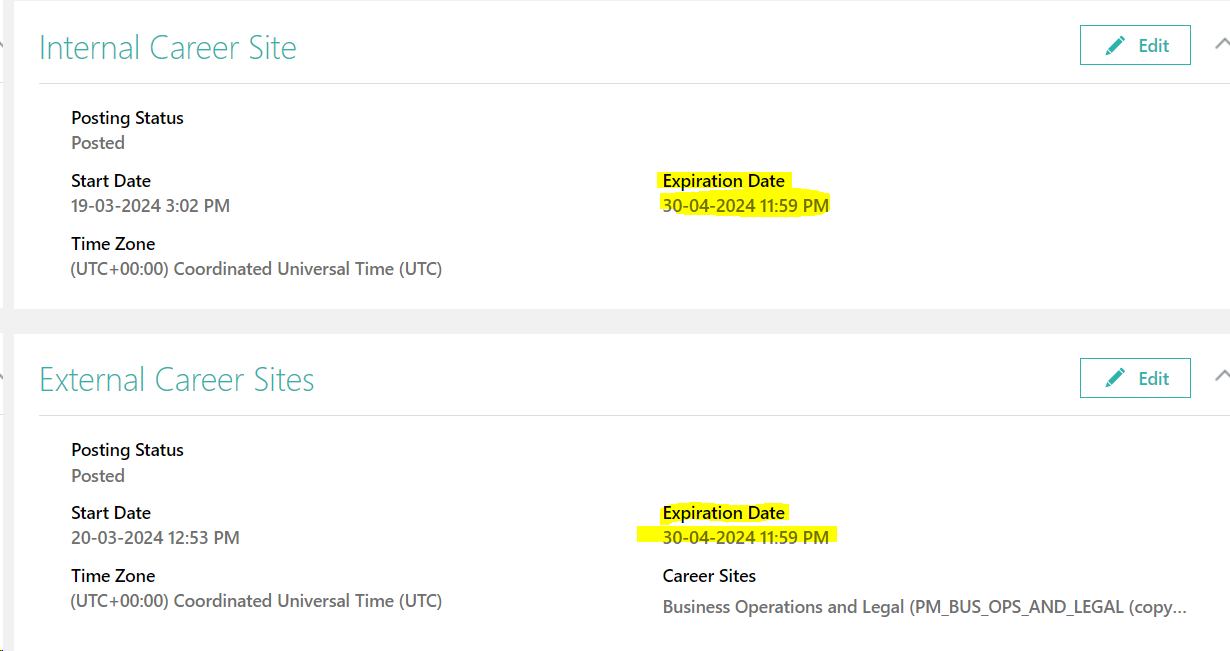Viewport: 1230px width, 651px height.
Task: Click the pencil icon in Internal Career Site section
Action: pyautogui.click(x=1113, y=45)
